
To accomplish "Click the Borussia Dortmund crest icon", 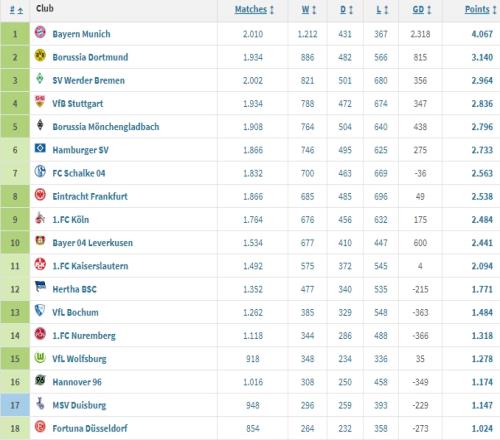I will (x=40, y=55).
